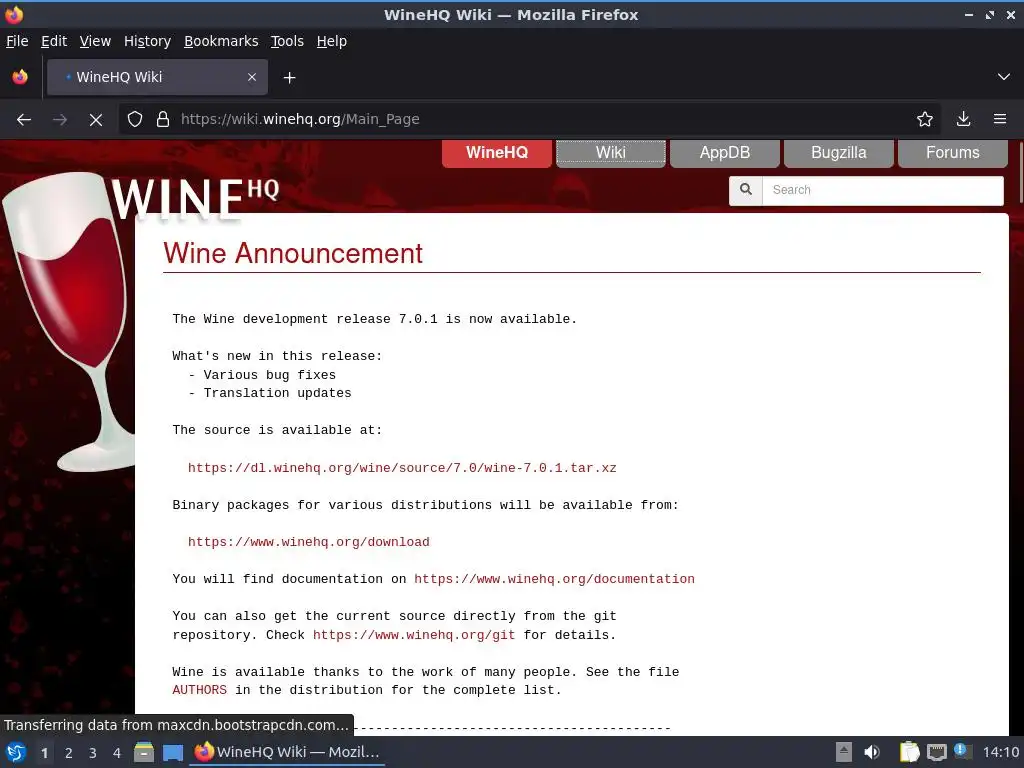This screenshot has height=768, width=1024.
Task: Click the volume speaker tray icon
Action: click(x=872, y=752)
